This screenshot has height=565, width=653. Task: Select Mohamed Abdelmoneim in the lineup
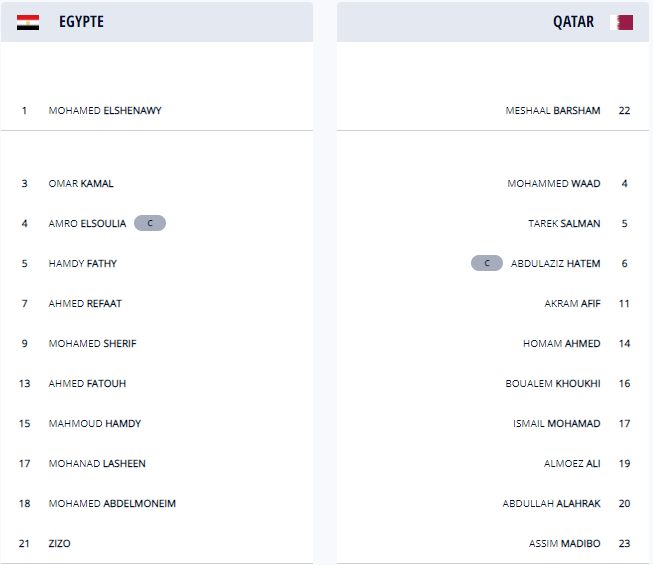[x=112, y=503]
